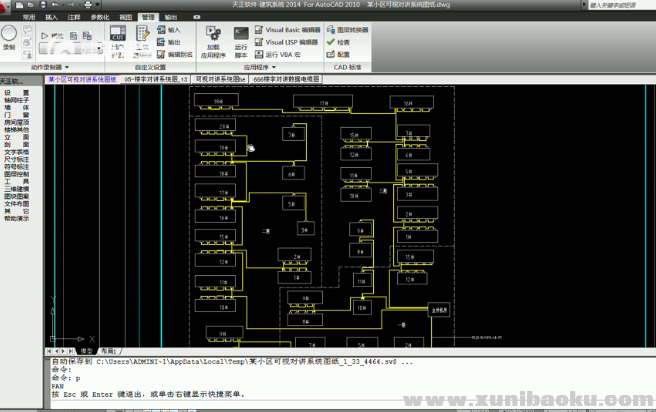Switch to 05-楼宇对讲系统图 drawing tab
Image resolution: width=656 pixels, height=412 pixels.
[x=156, y=78]
